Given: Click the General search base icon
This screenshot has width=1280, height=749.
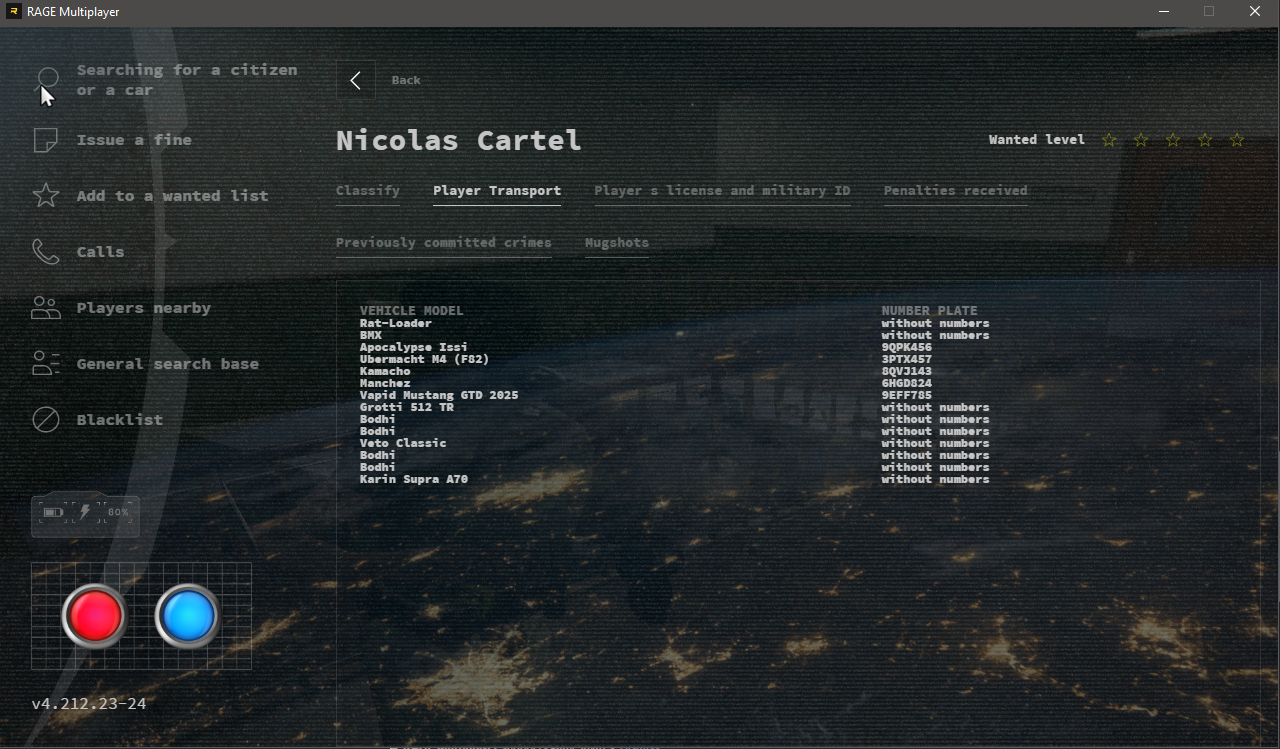Looking at the screenshot, I should (46, 364).
